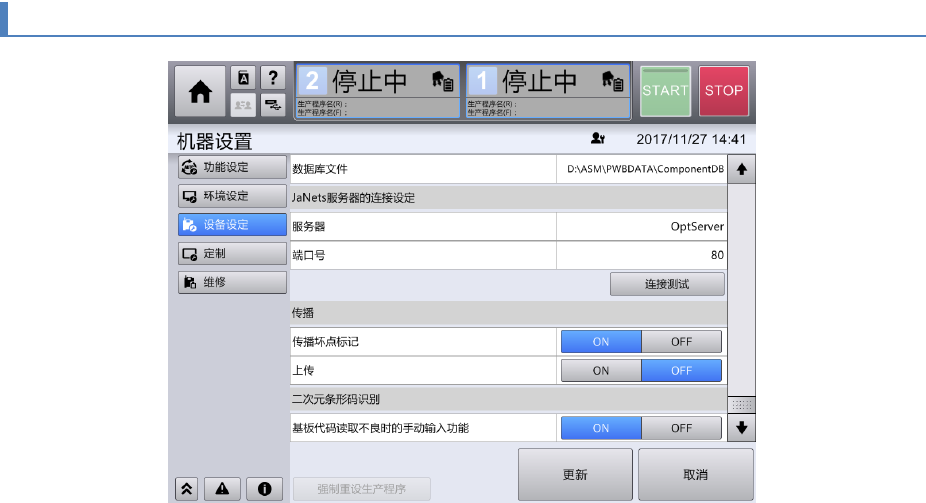Click the document A icon near Home
926x503 pixels.
tap(243, 77)
